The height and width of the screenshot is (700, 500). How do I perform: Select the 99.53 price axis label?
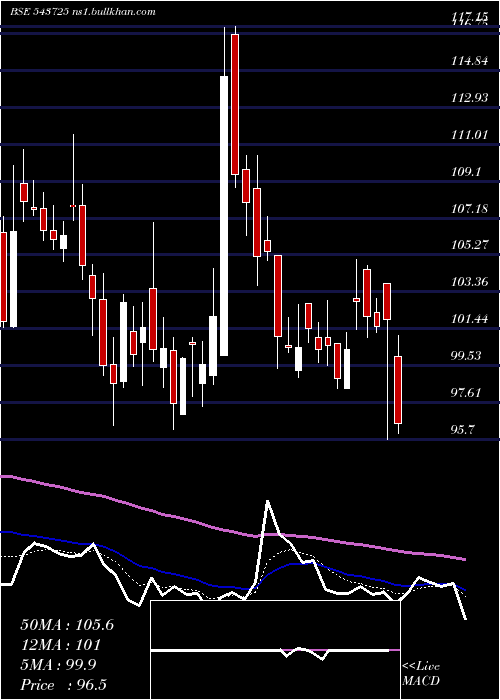[x=467, y=356]
